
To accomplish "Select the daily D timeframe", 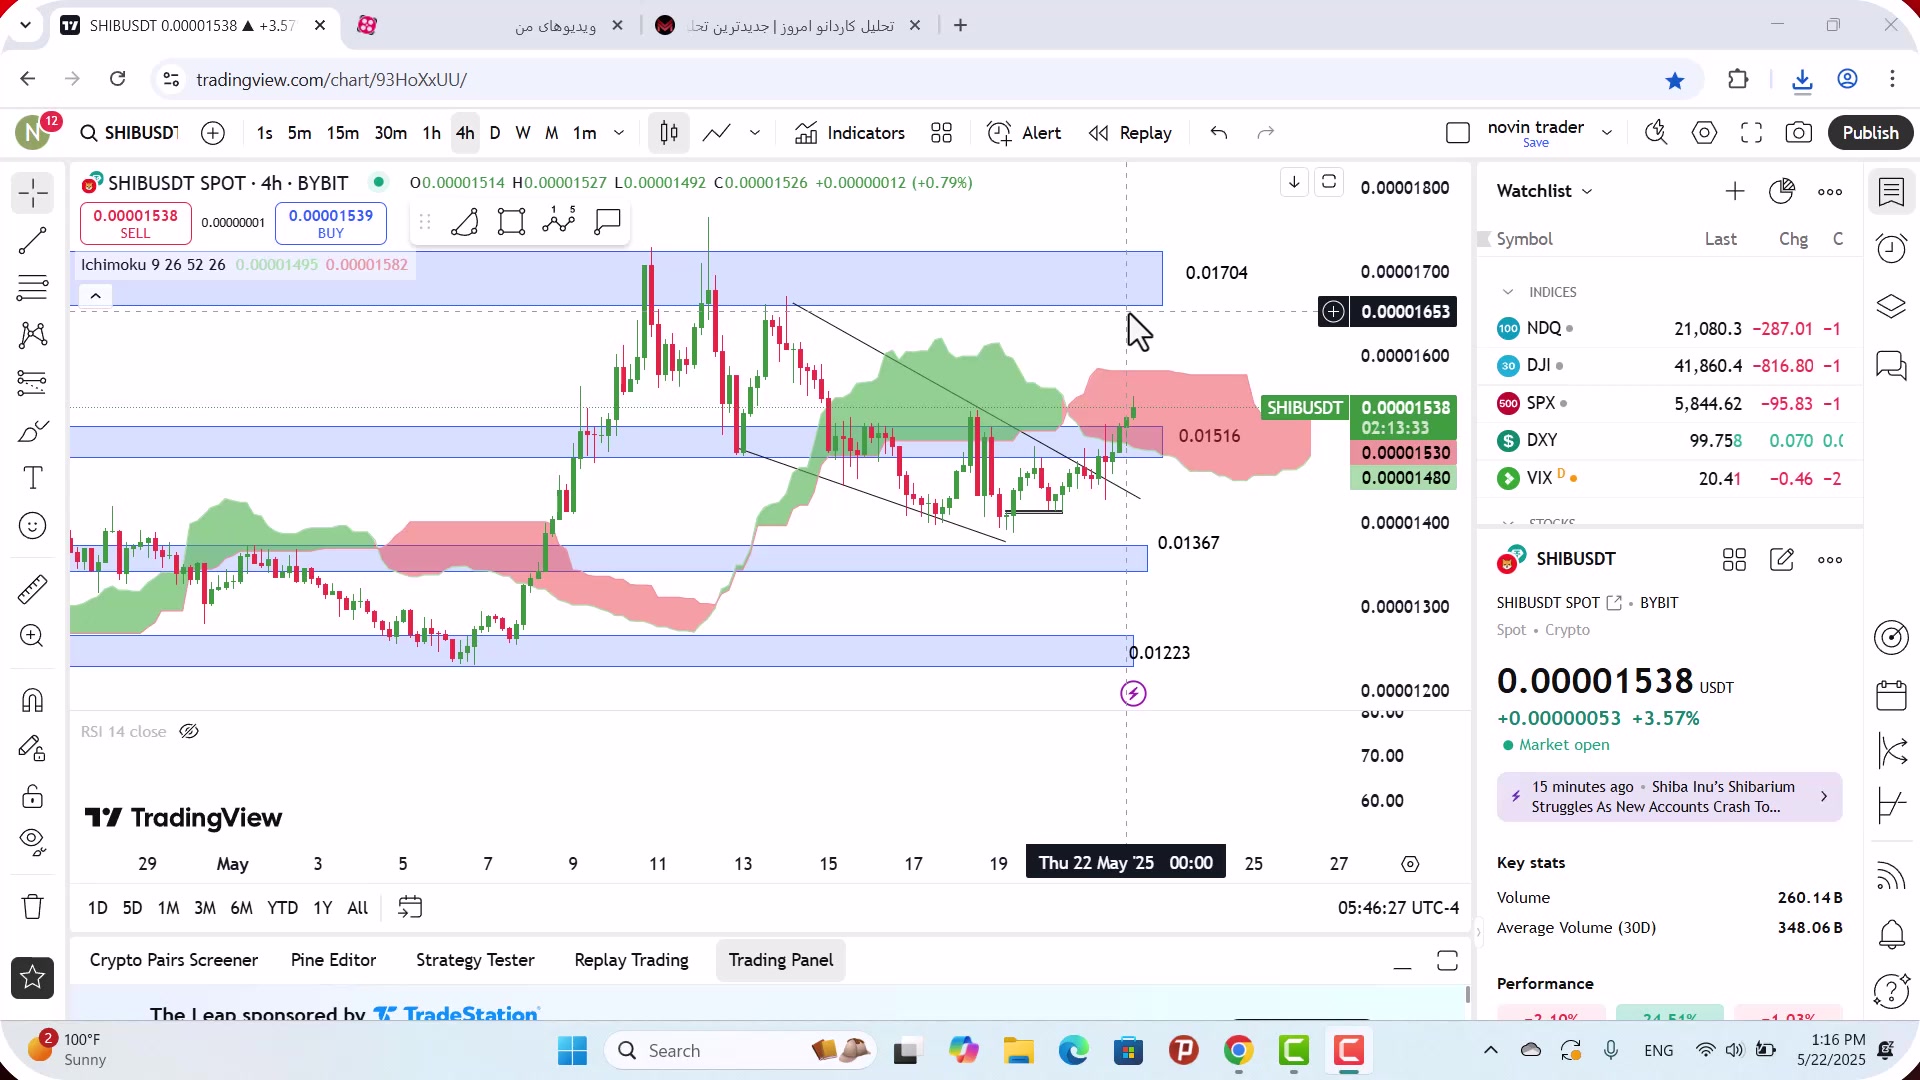I will click(494, 133).
